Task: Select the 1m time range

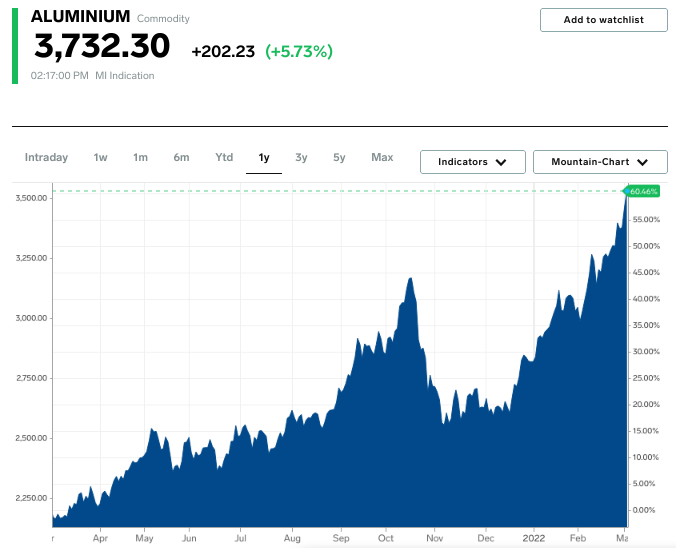Action: point(141,157)
